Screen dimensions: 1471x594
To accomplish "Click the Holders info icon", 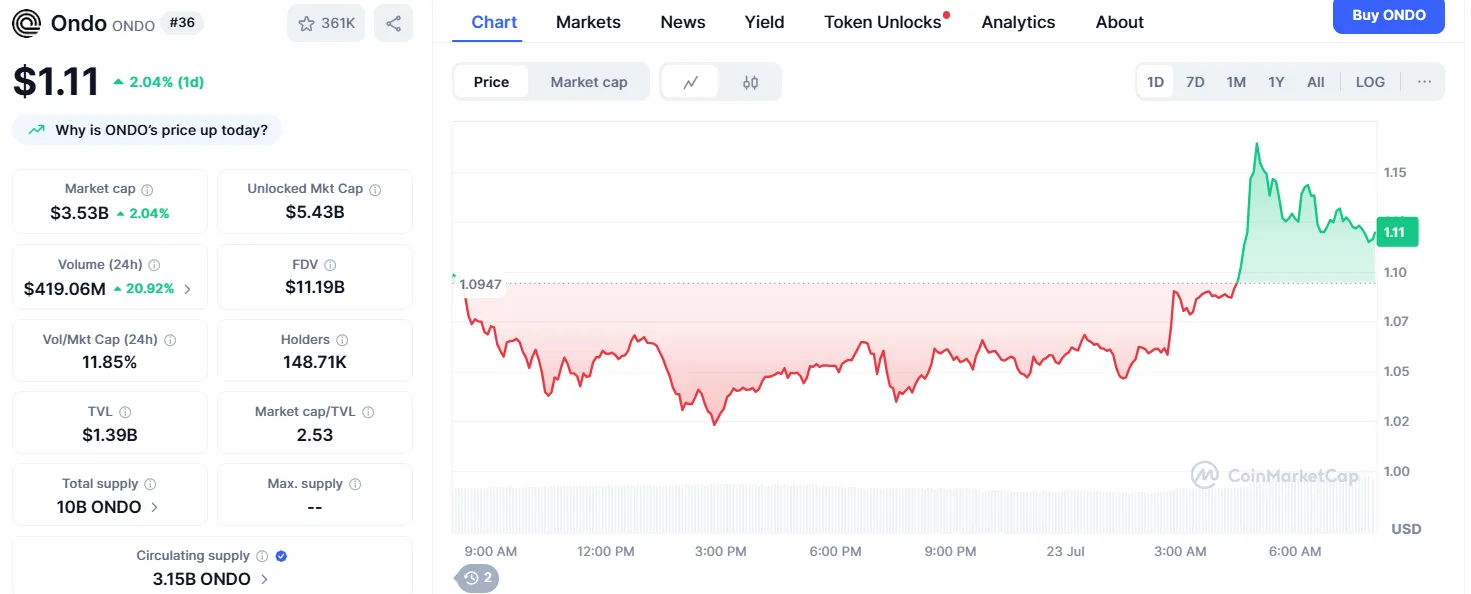I will tap(342, 340).
